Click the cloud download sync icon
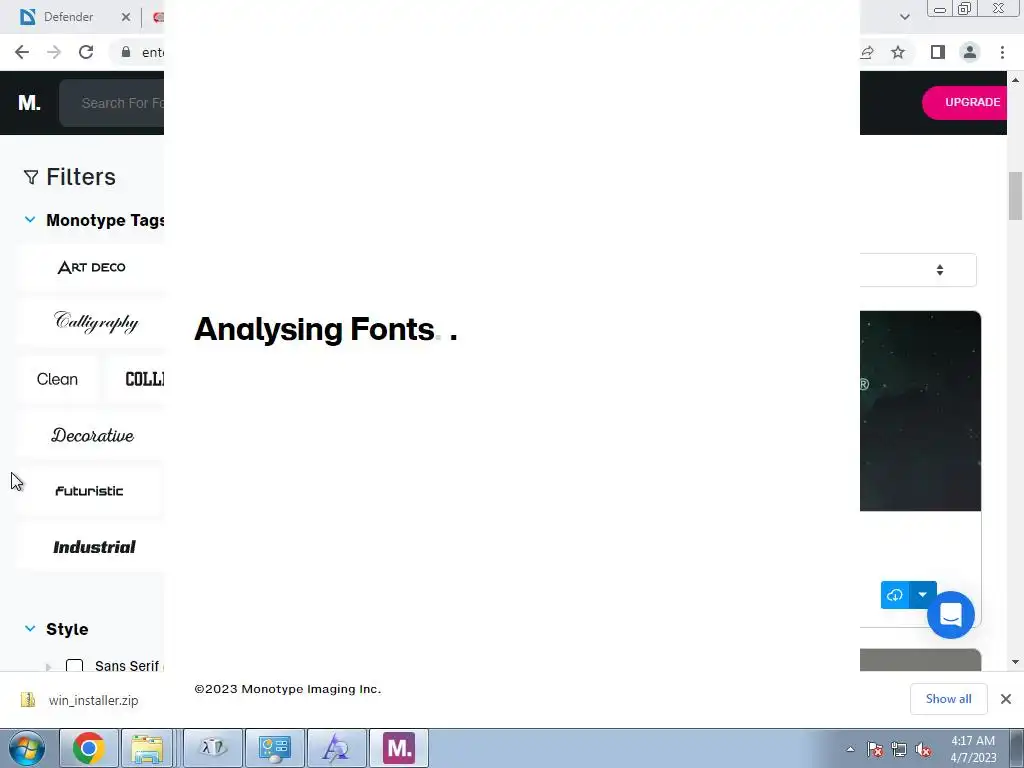The width and height of the screenshot is (1024, 768). (895, 595)
